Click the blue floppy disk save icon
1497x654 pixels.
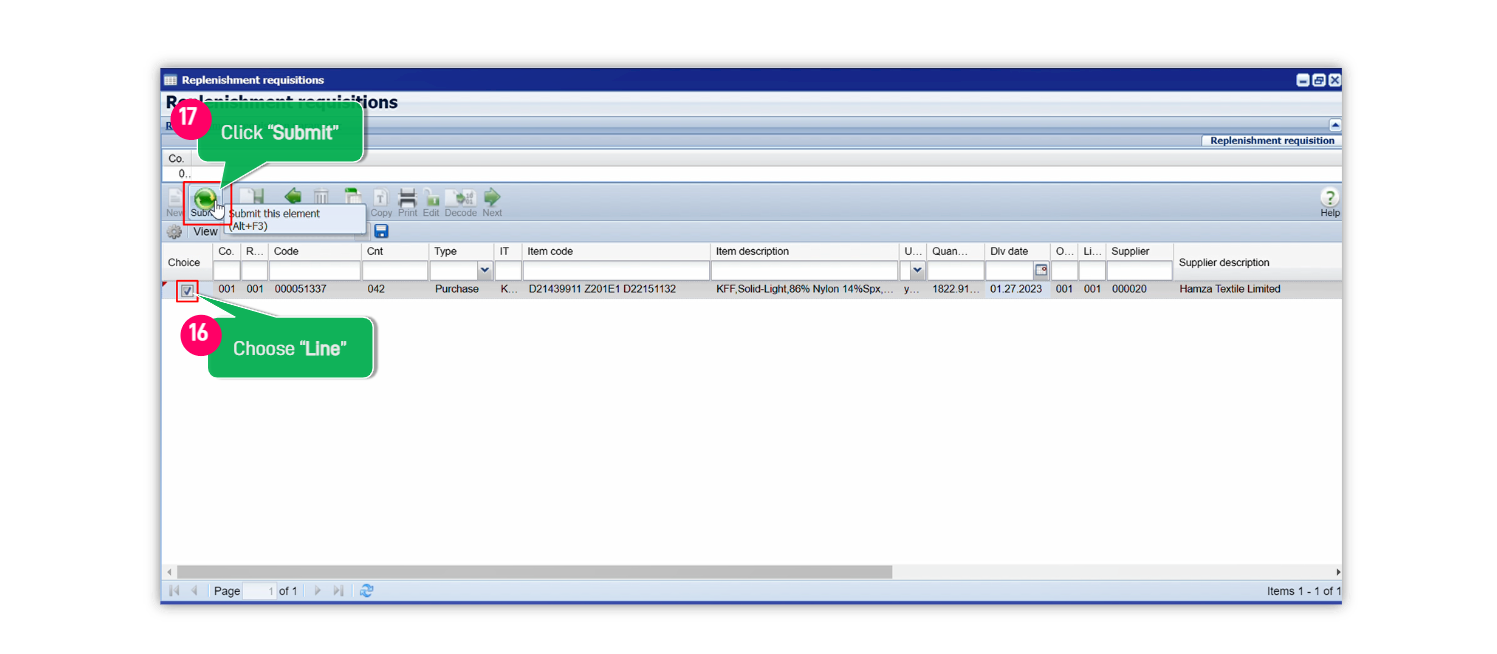[x=381, y=231]
